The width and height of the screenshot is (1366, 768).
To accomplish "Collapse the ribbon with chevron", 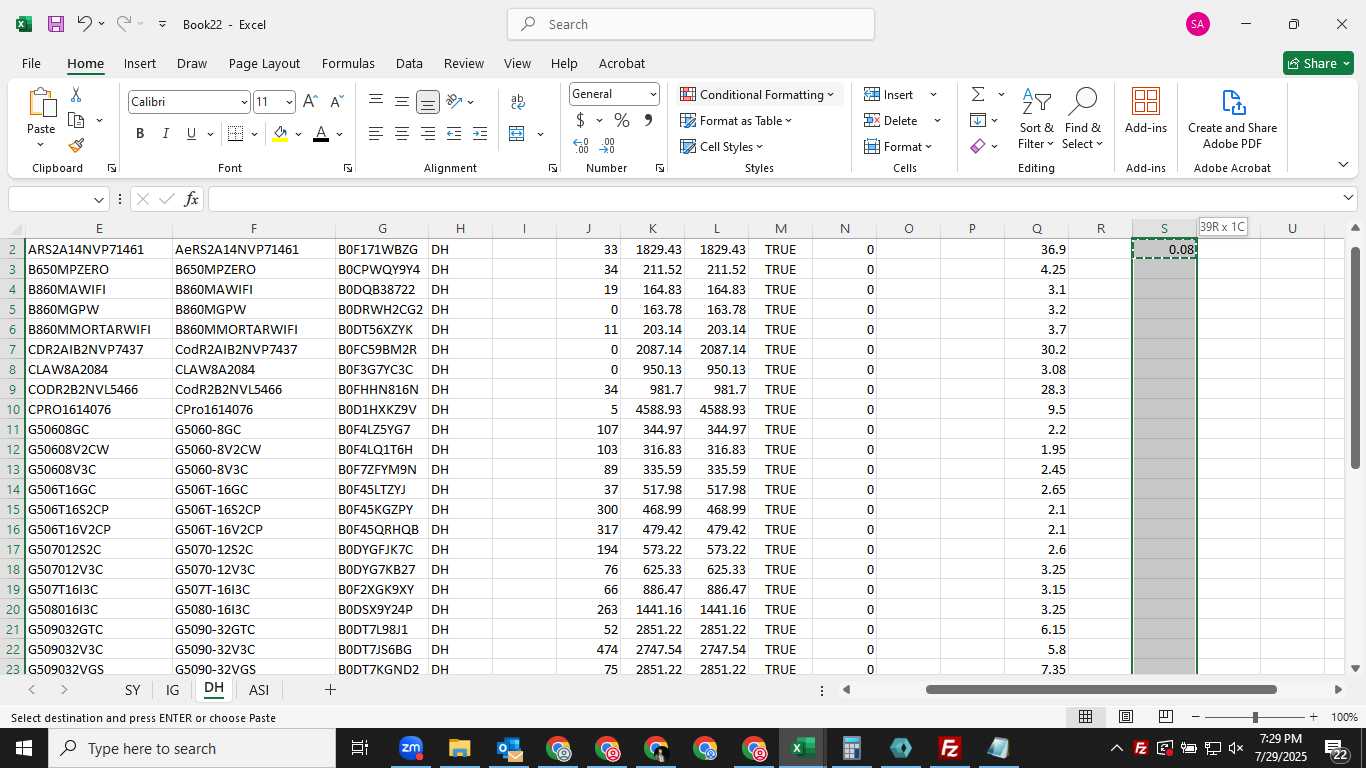I will pyautogui.click(x=1342, y=164).
